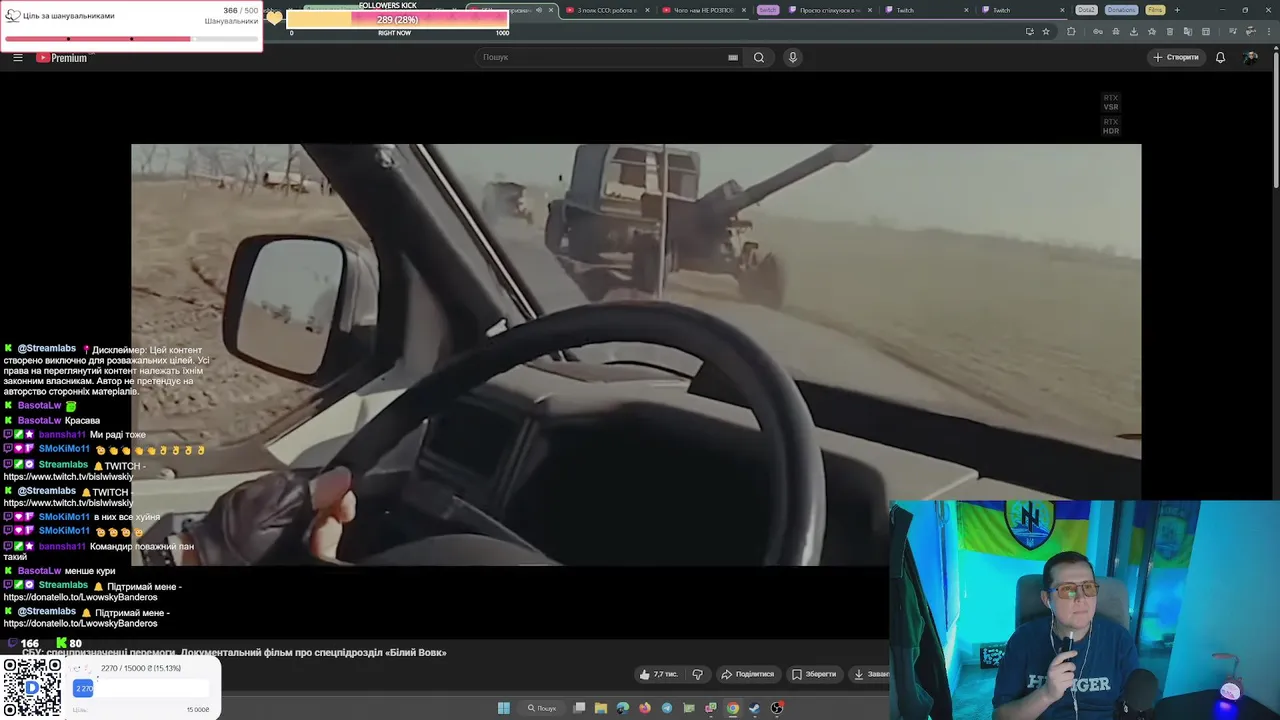Click the RTX VSR indicator badge
Viewport: 1280px width, 720px height.
point(1111,103)
